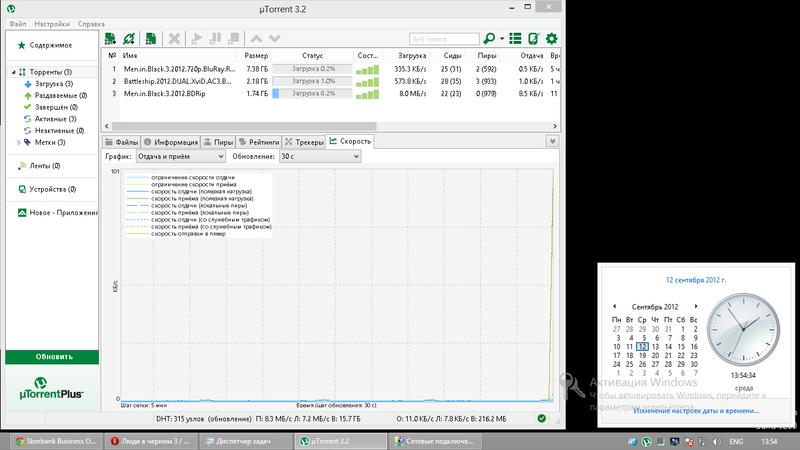This screenshot has width=800, height=450.
Task: Click the torrent list horizontal scrollbar
Action: pos(244,126)
